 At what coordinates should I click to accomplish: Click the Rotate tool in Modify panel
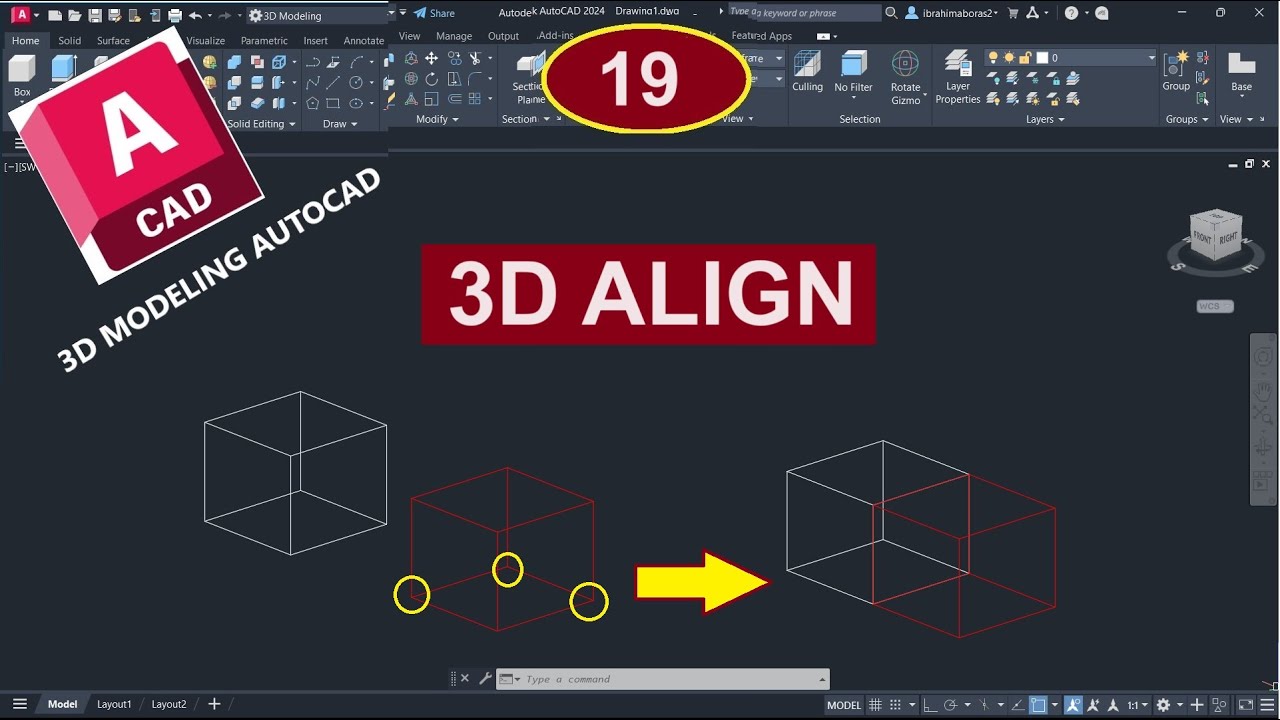pos(432,79)
